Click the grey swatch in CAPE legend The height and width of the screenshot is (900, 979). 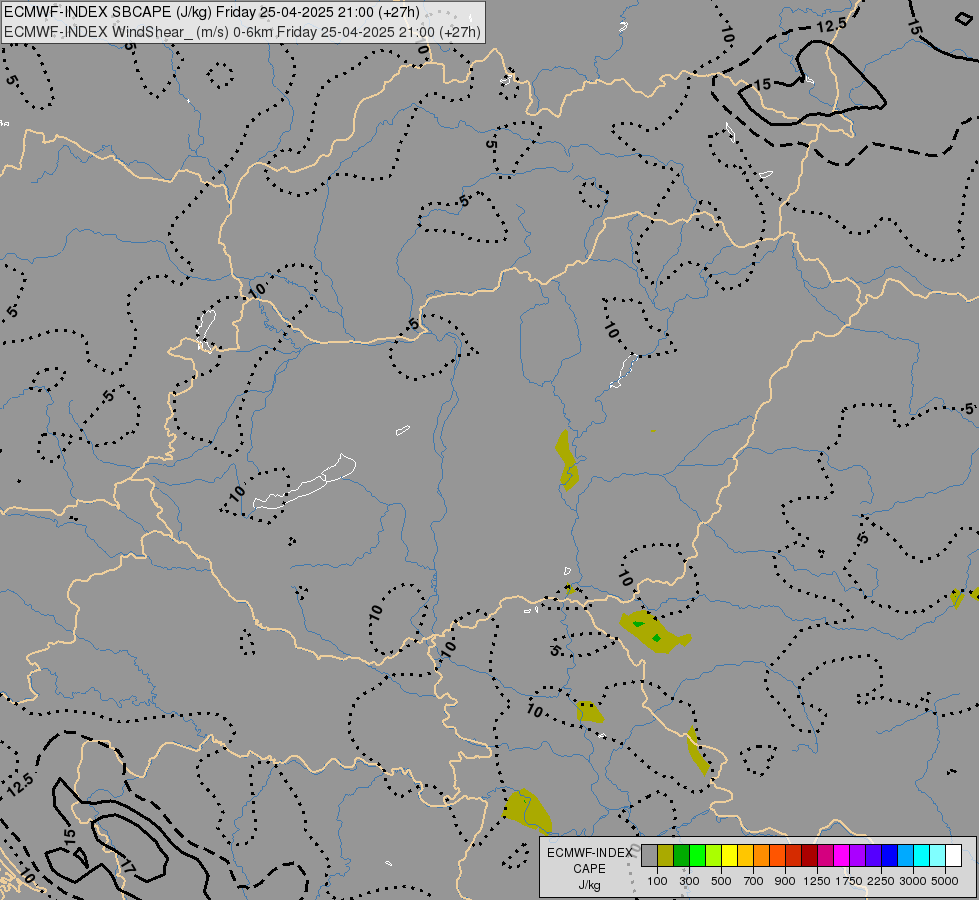coord(649,856)
